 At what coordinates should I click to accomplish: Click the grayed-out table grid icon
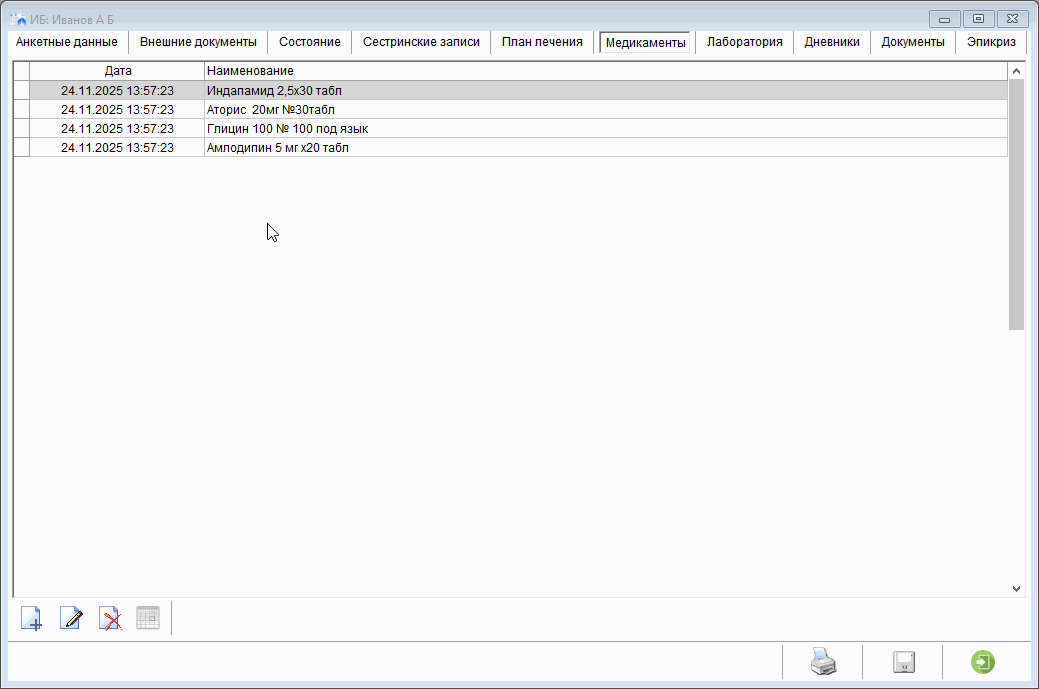pyautogui.click(x=148, y=618)
